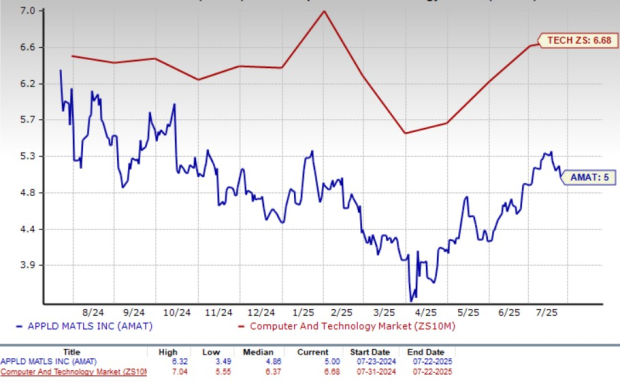The width and height of the screenshot is (620, 390).
Task: Click the 2/25 x-axis label
Action: [342, 312]
